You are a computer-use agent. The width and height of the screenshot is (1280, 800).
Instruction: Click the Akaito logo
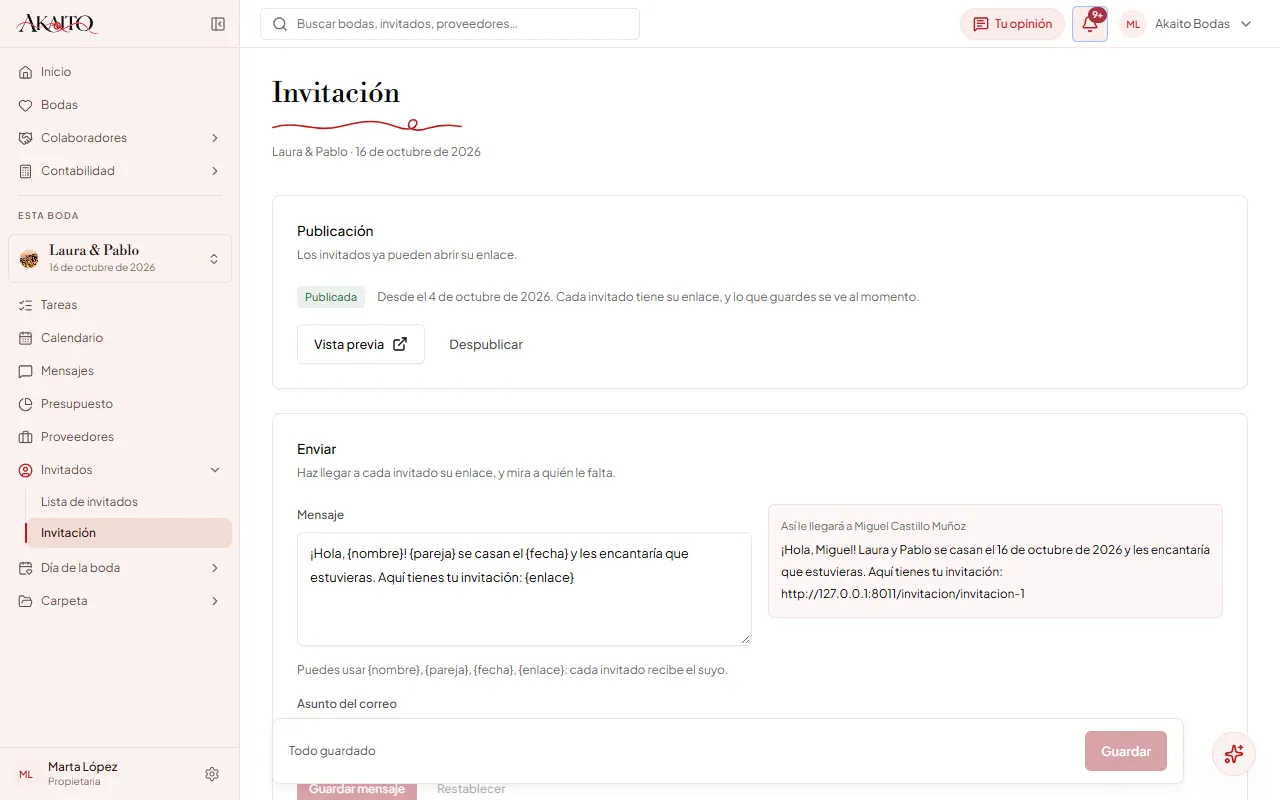pos(58,24)
